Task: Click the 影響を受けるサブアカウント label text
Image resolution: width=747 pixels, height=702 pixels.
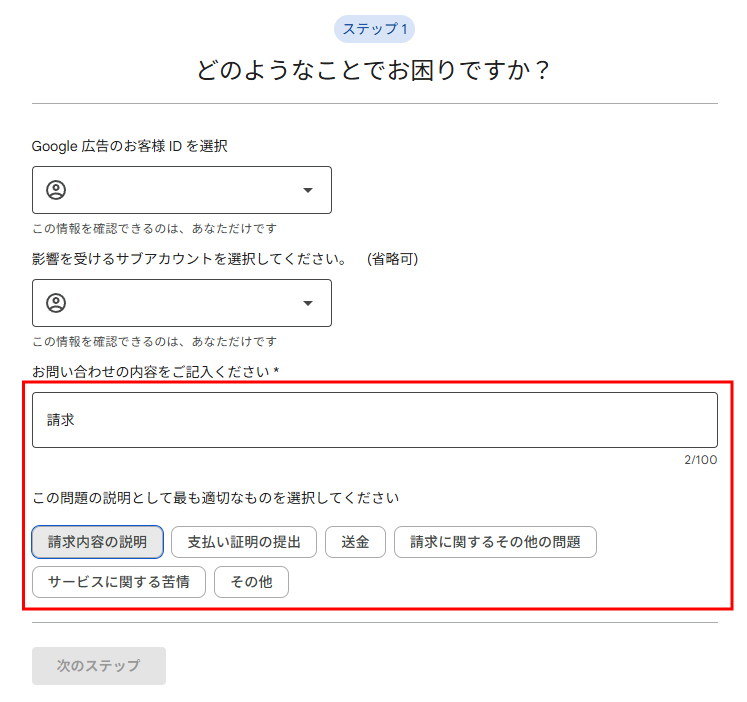Action: click(189, 259)
